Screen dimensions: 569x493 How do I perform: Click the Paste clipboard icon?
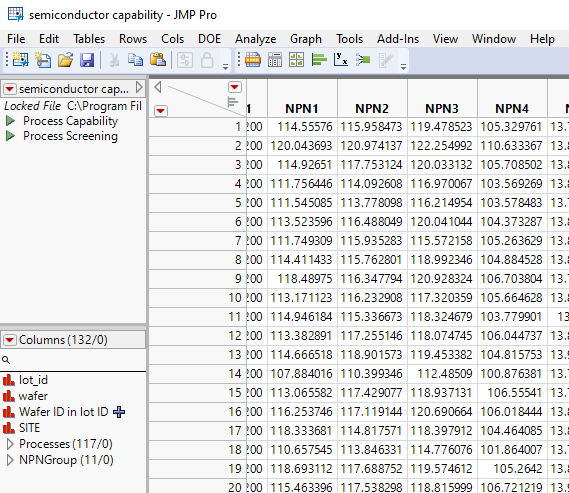(158, 60)
